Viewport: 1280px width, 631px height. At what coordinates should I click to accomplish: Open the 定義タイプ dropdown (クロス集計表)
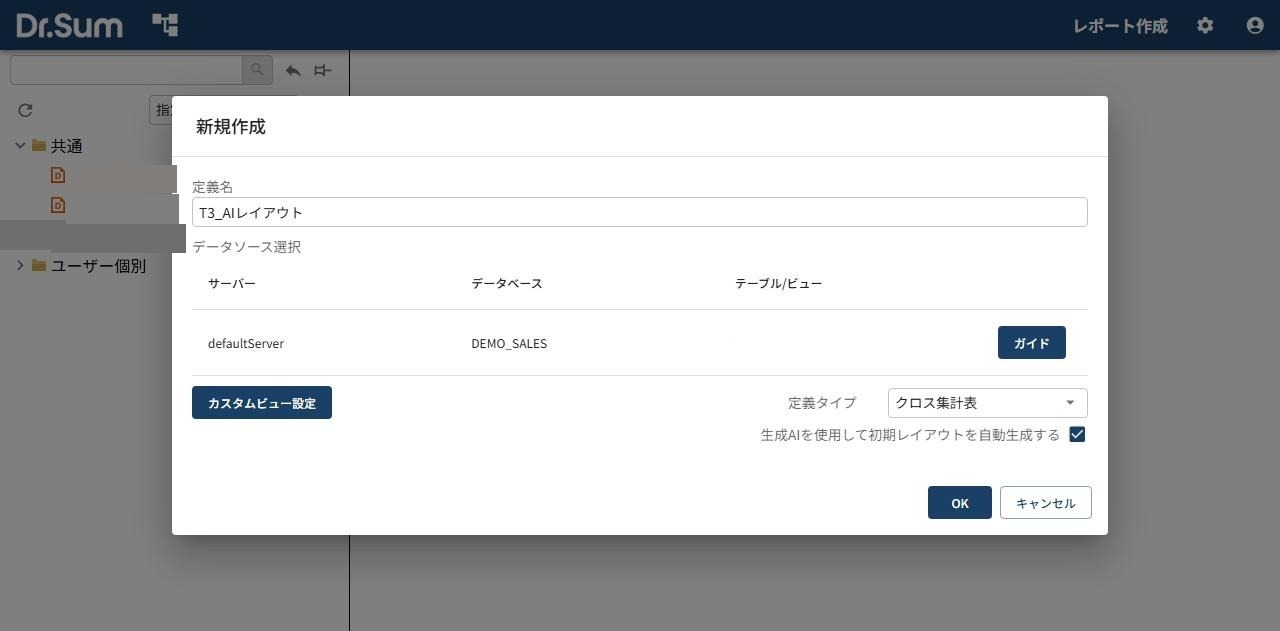[987, 403]
